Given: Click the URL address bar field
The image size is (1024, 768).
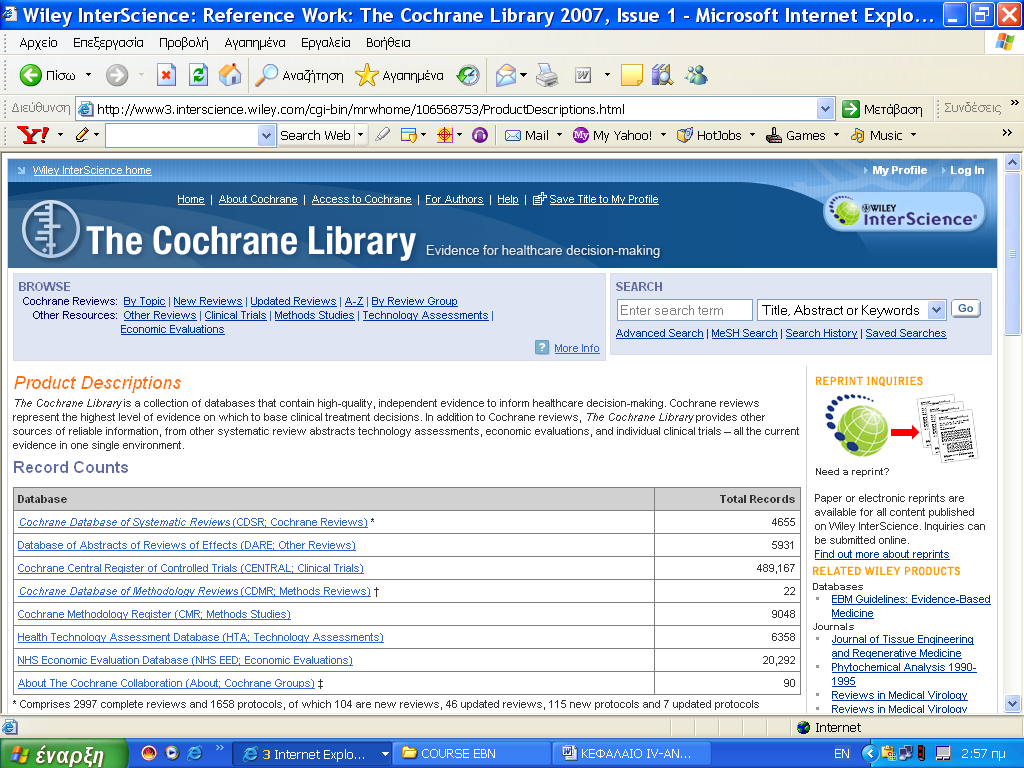Looking at the screenshot, I should tap(455, 109).
